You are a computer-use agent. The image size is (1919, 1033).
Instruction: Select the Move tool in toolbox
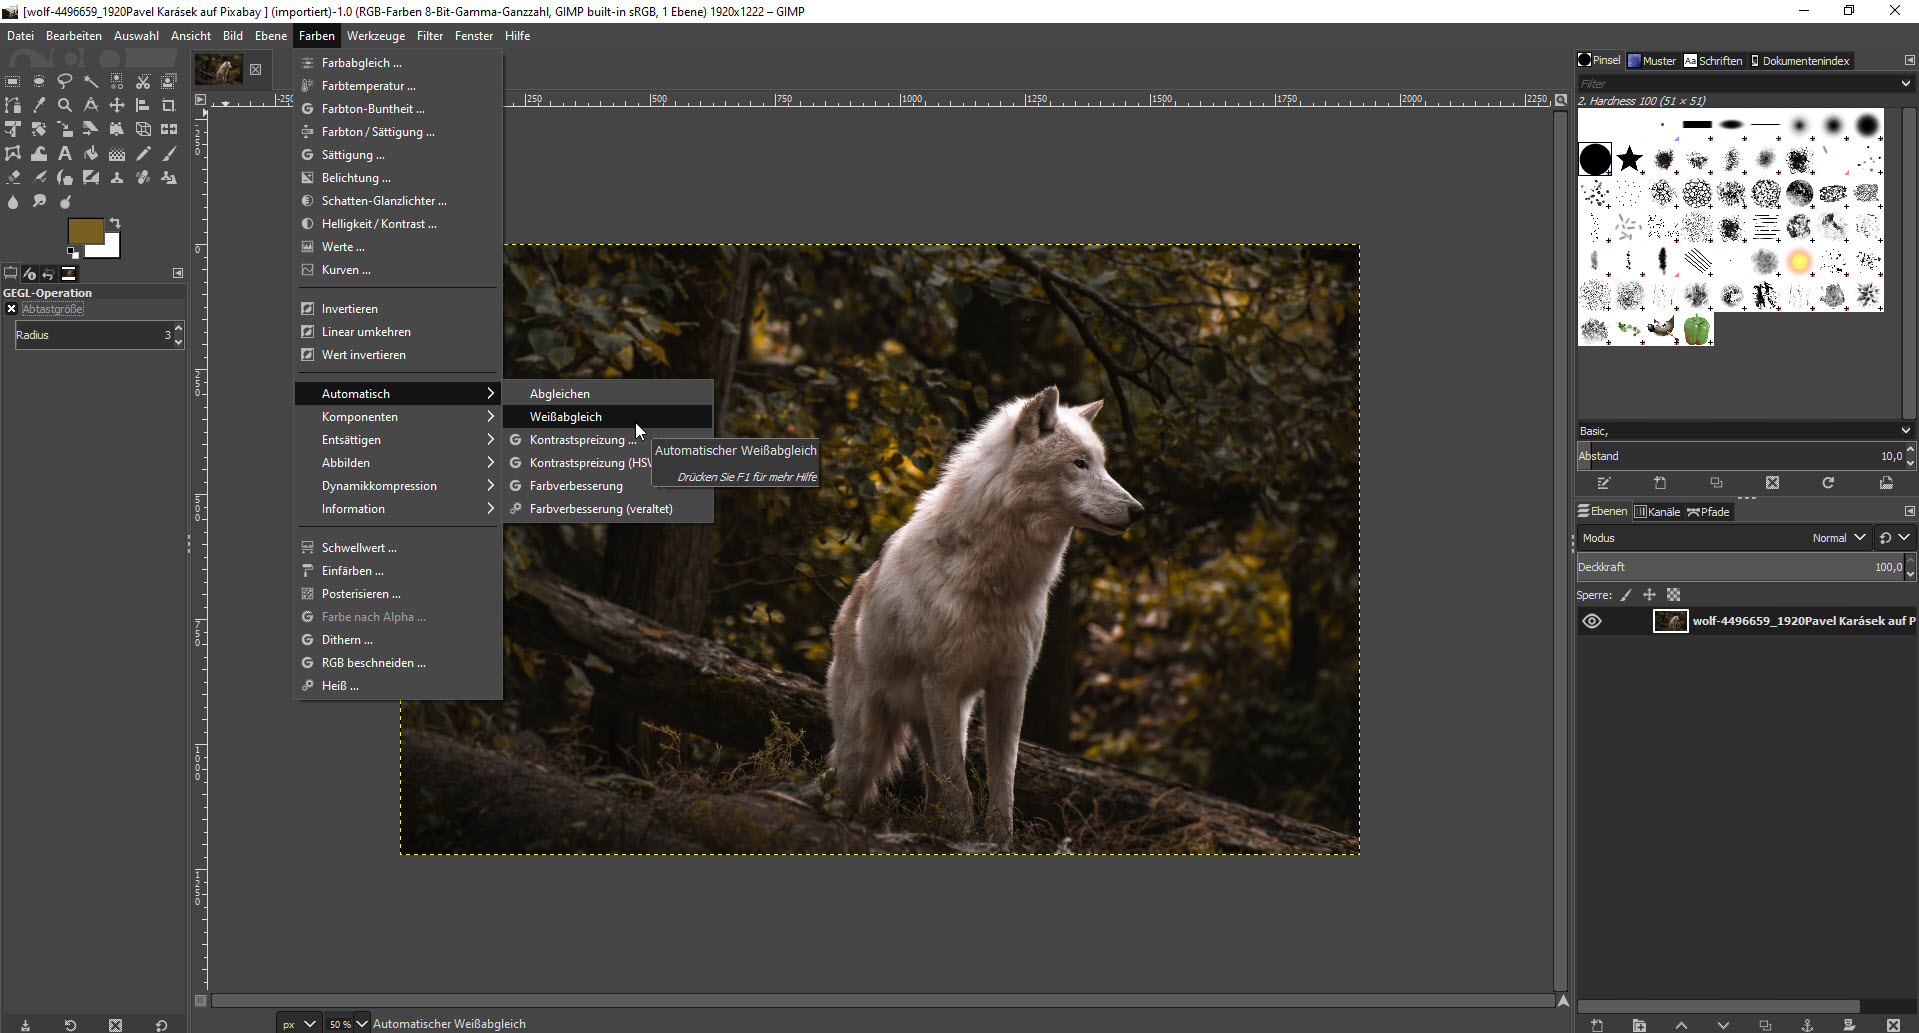117,105
